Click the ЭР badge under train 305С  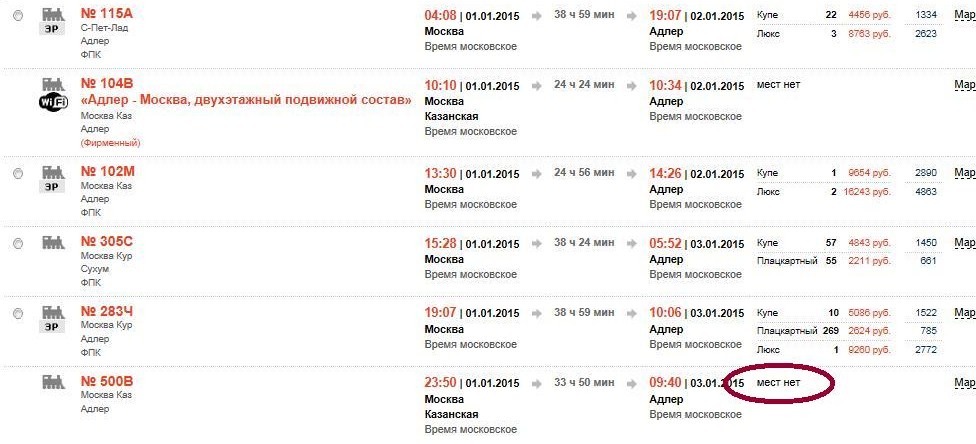(x=51, y=257)
